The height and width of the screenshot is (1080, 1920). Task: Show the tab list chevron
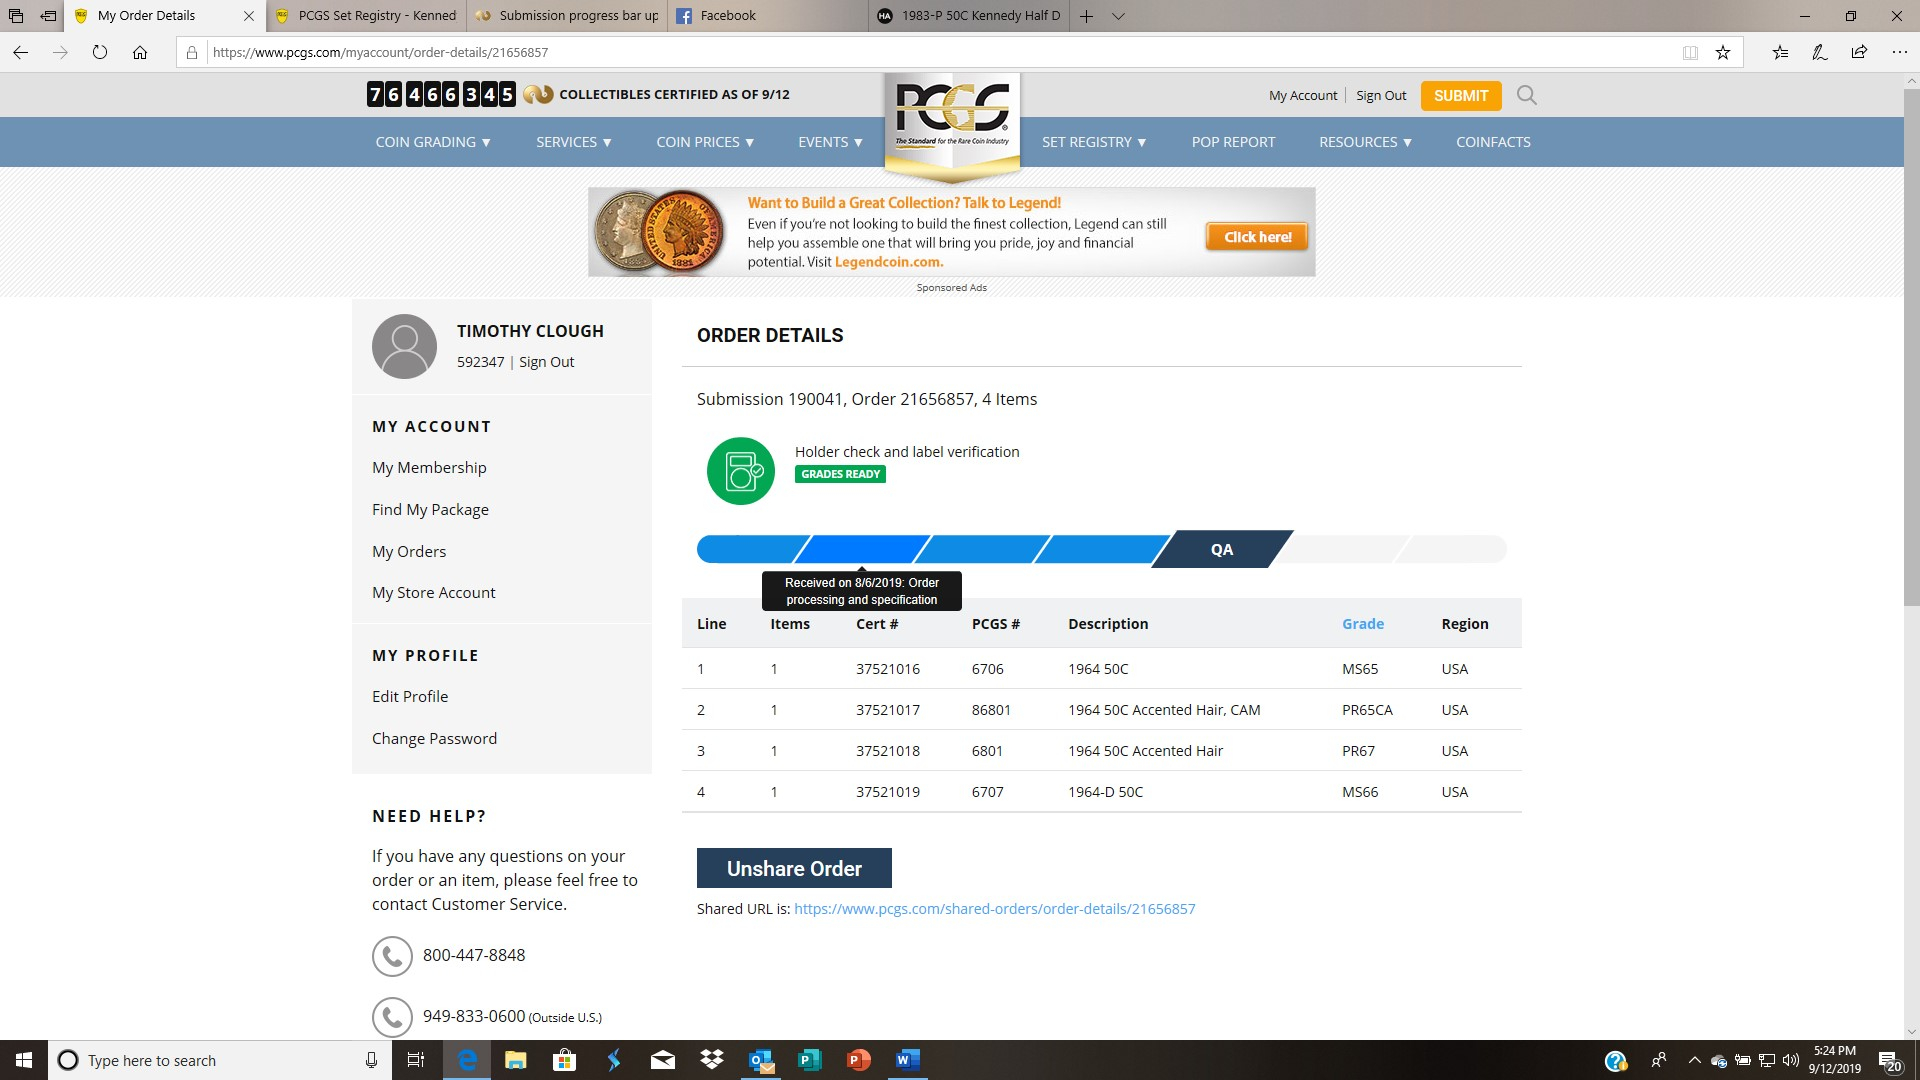(1118, 16)
